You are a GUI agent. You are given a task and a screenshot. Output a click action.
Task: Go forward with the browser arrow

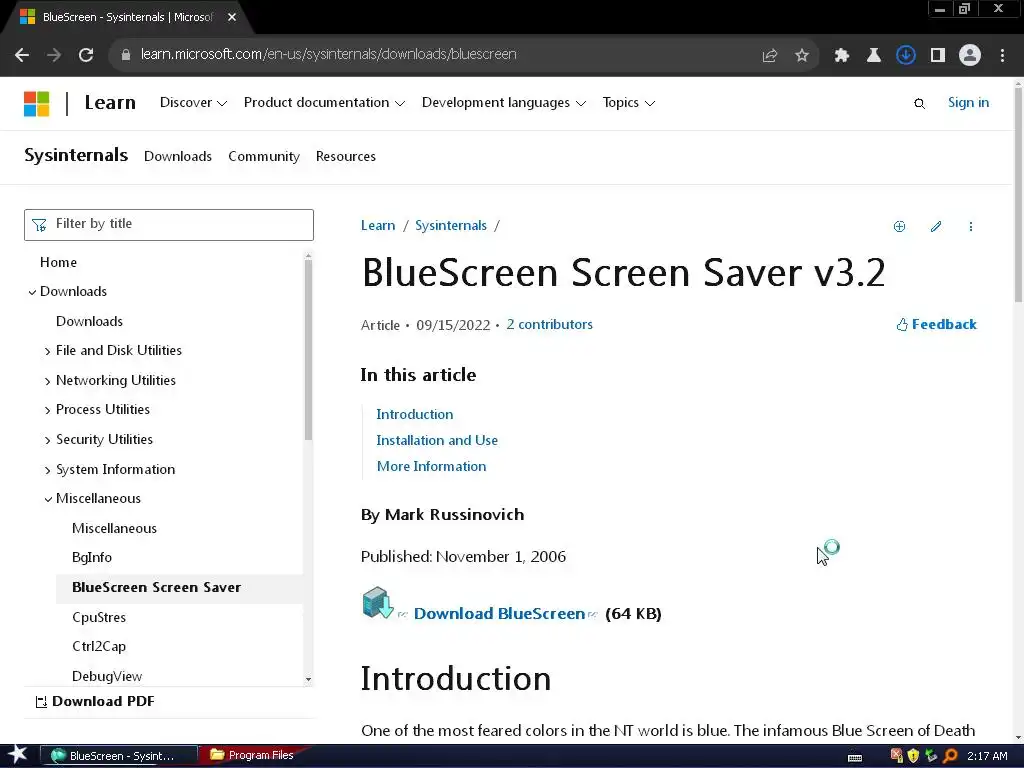coord(54,55)
